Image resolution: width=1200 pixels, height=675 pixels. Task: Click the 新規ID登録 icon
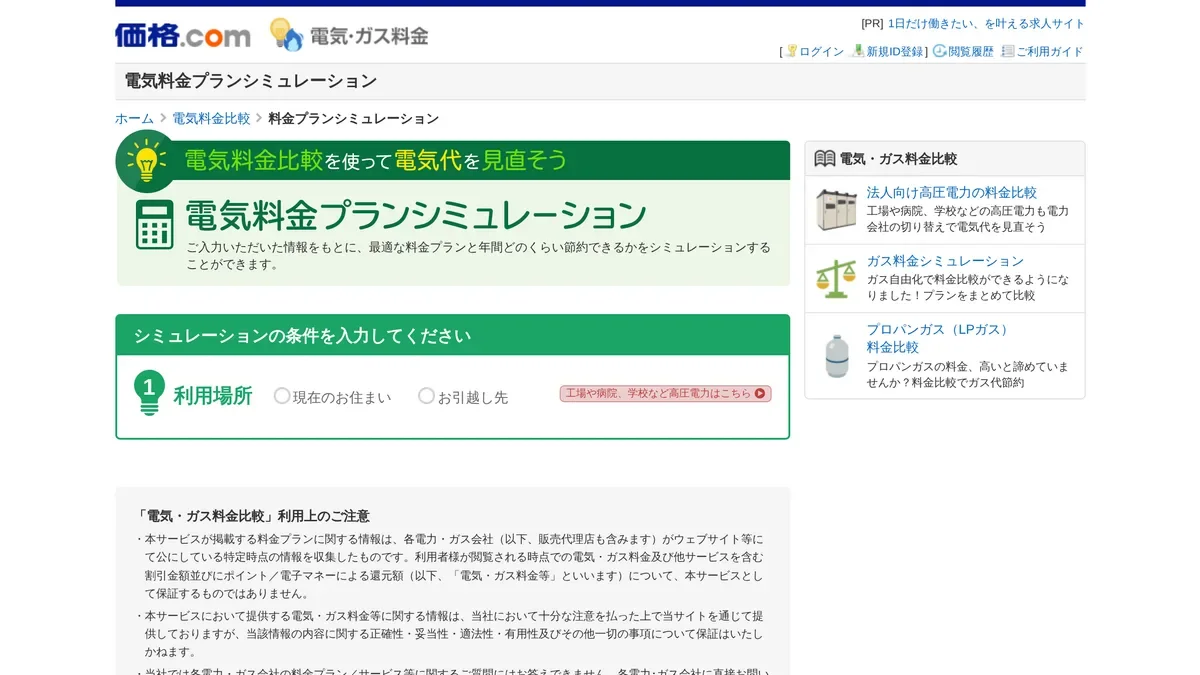click(858, 51)
